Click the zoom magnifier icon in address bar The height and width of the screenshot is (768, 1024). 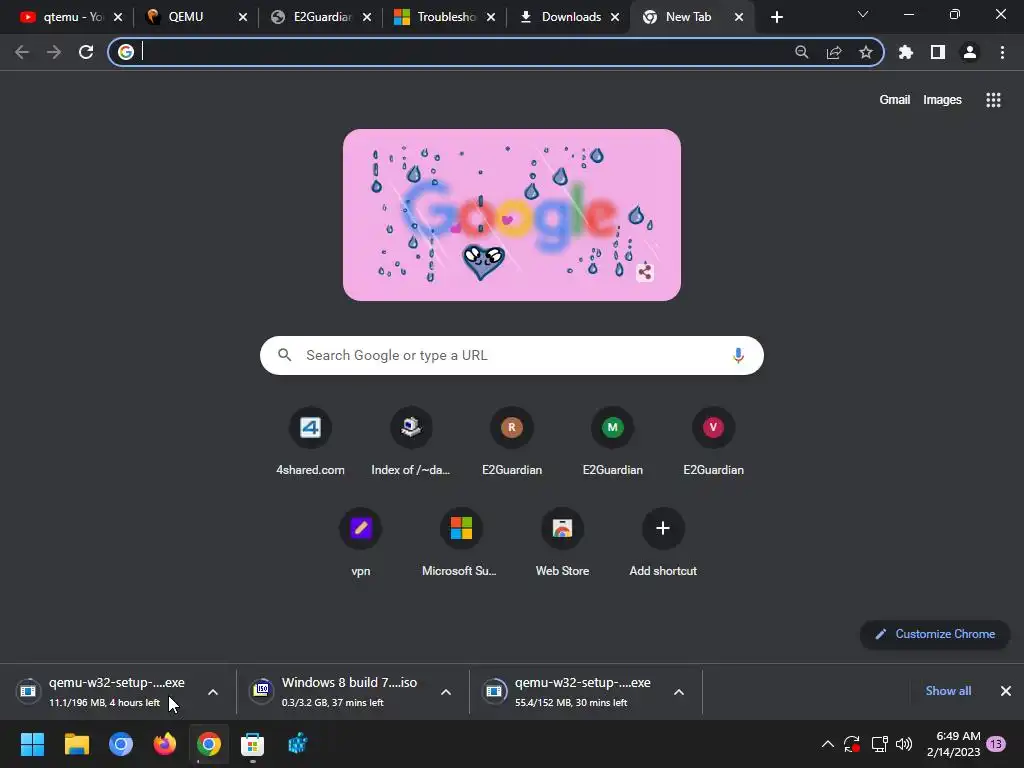801,52
